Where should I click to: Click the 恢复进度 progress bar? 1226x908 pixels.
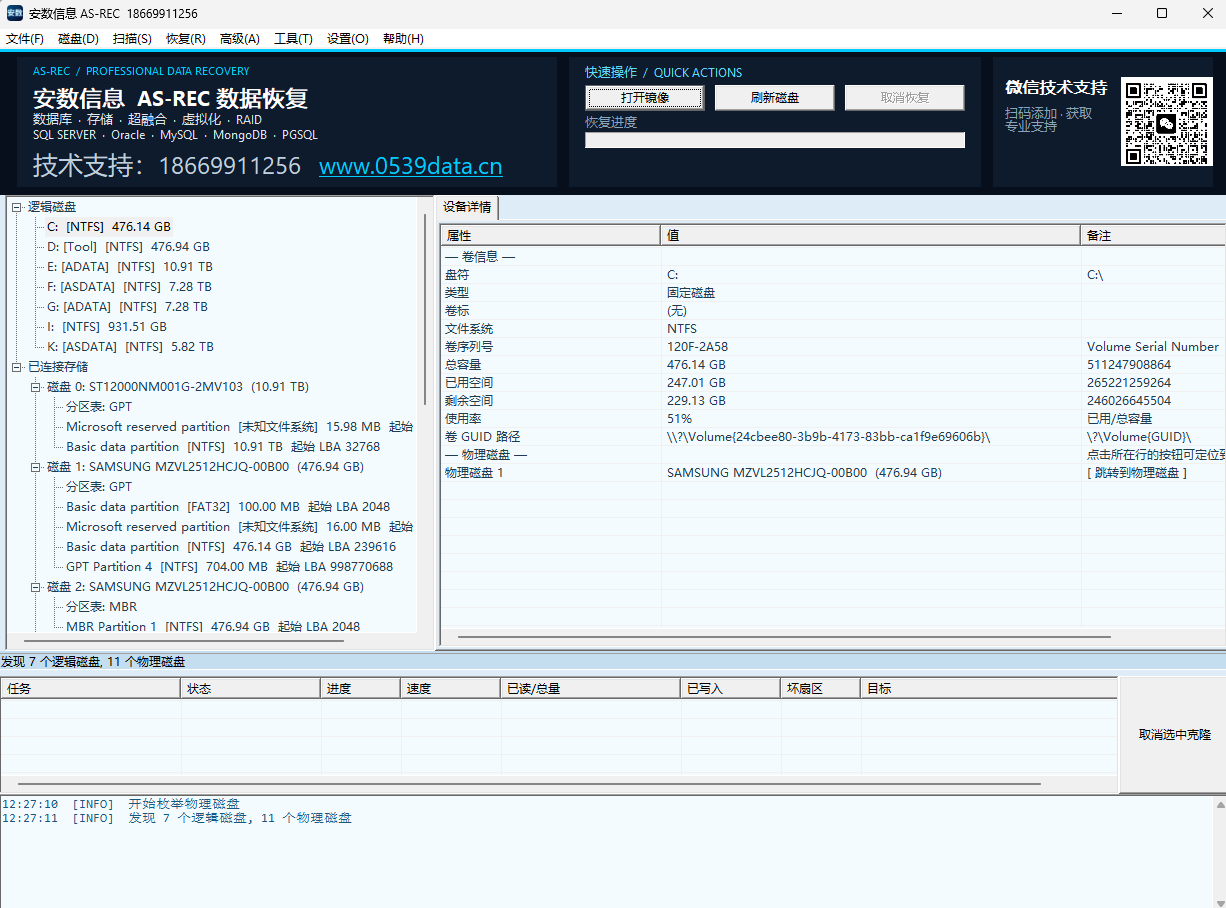point(775,140)
